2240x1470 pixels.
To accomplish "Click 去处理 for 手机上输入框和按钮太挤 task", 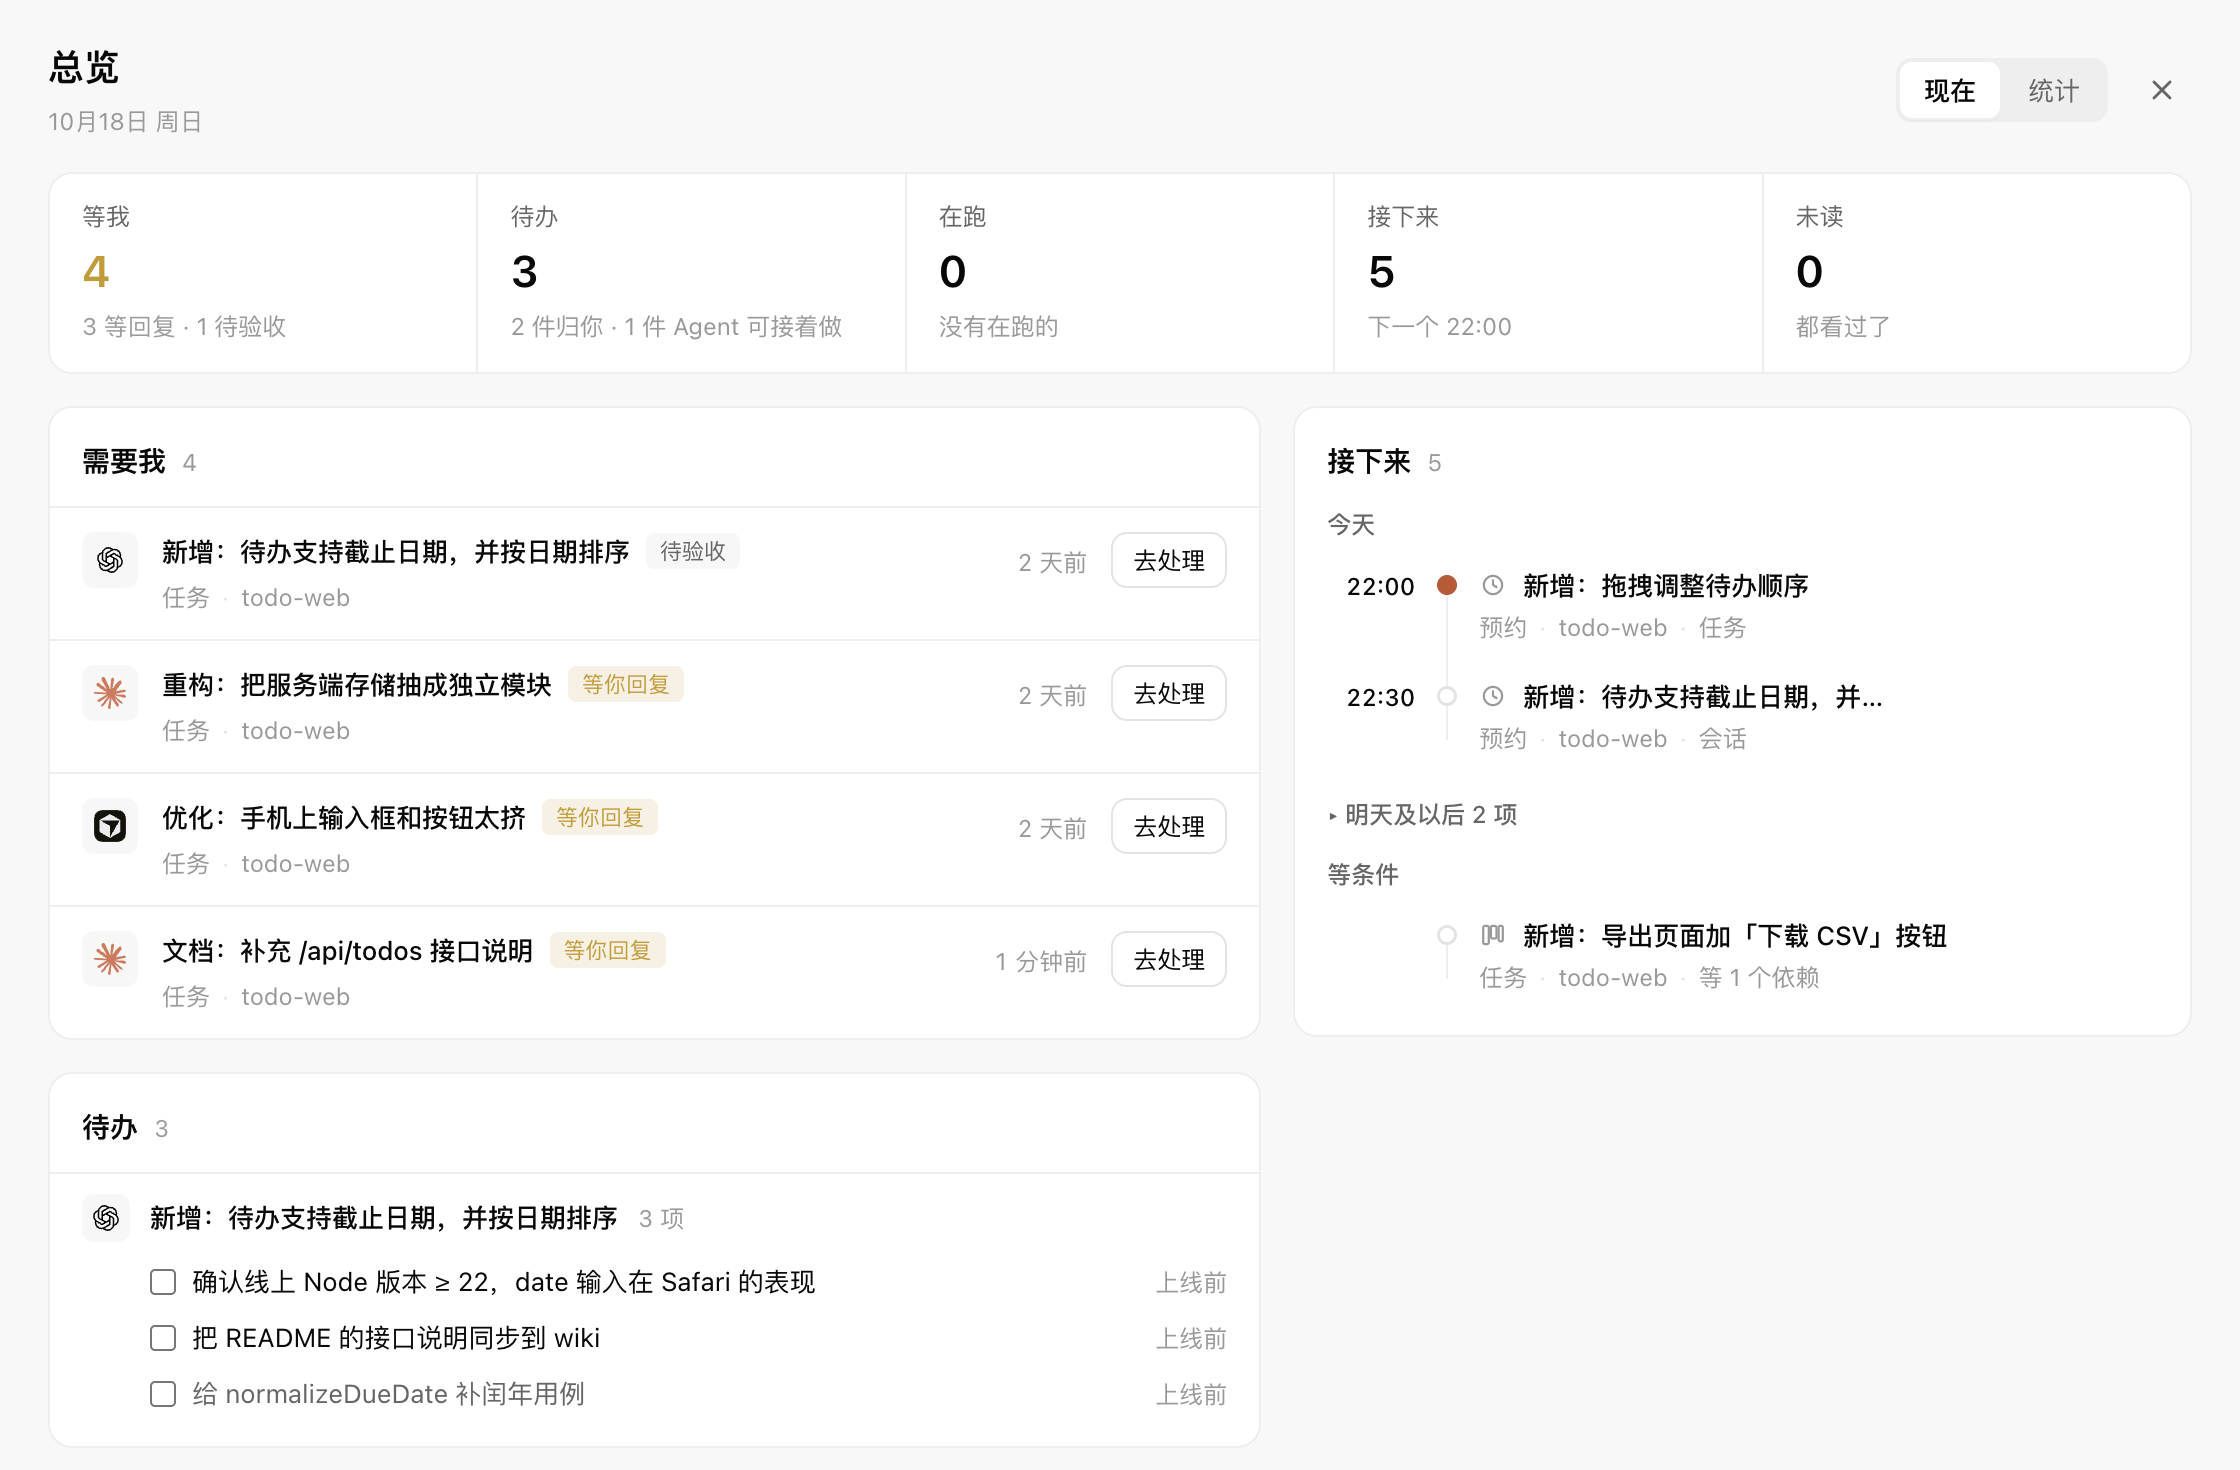I will 1169,826.
